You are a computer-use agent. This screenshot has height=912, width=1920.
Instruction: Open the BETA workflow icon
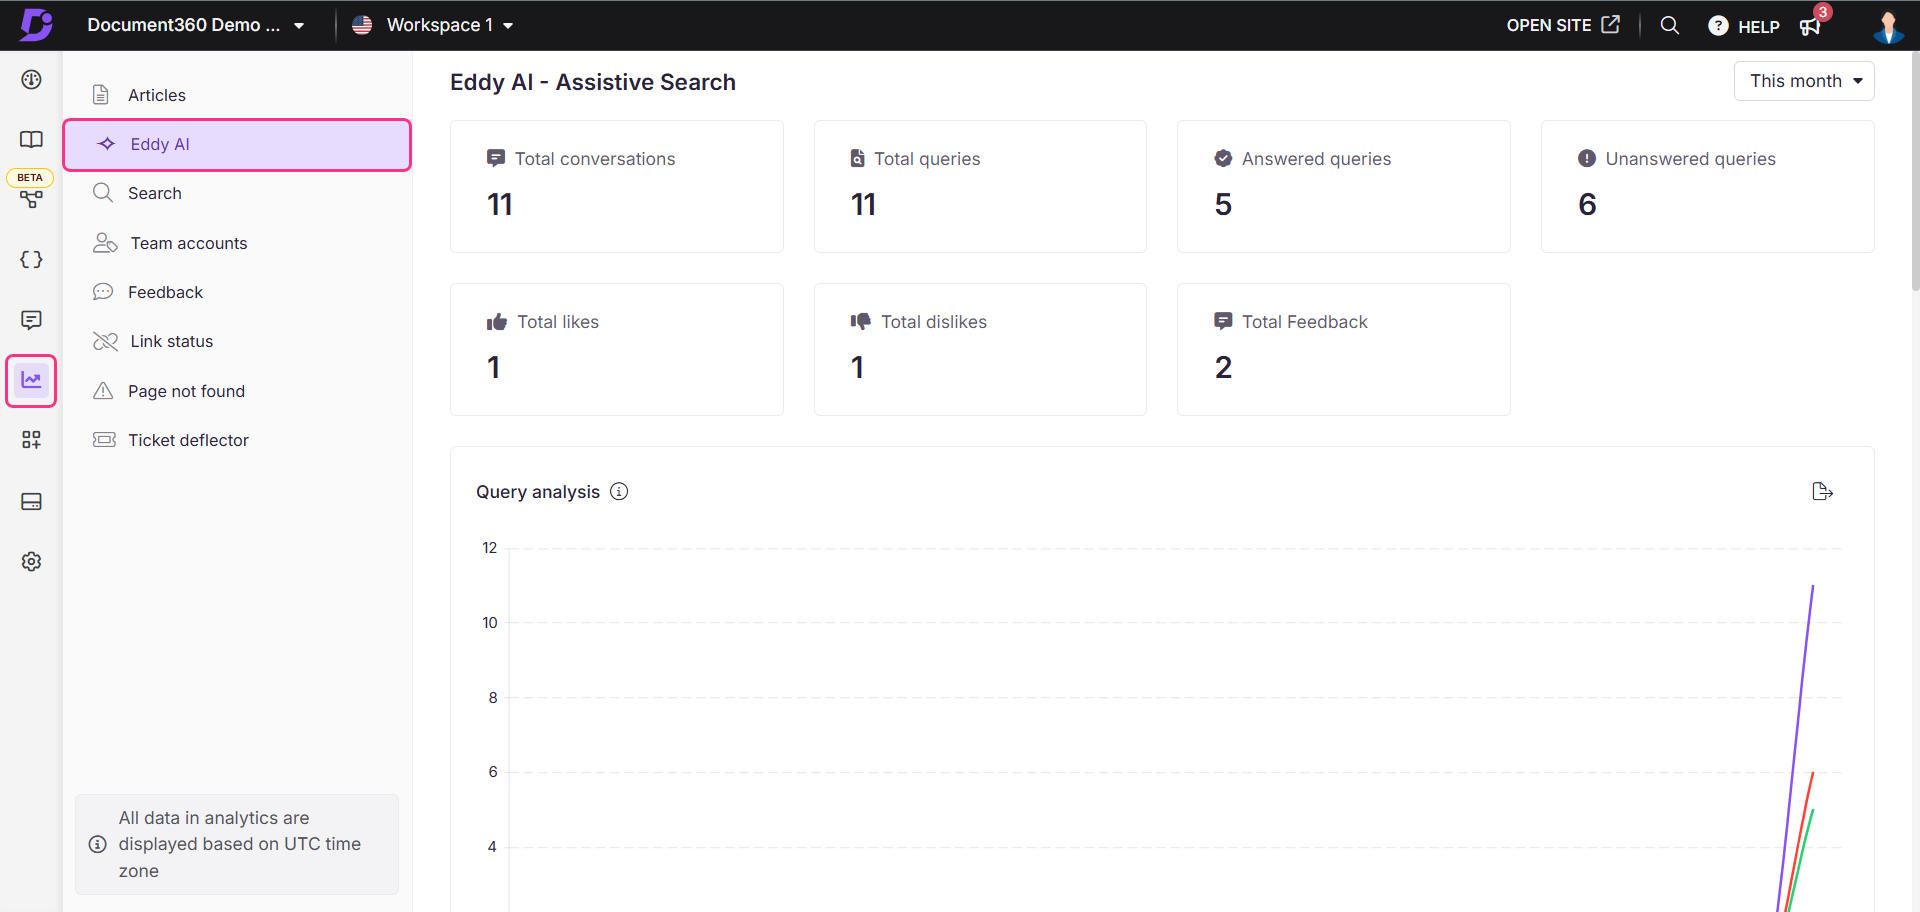[31, 199]
